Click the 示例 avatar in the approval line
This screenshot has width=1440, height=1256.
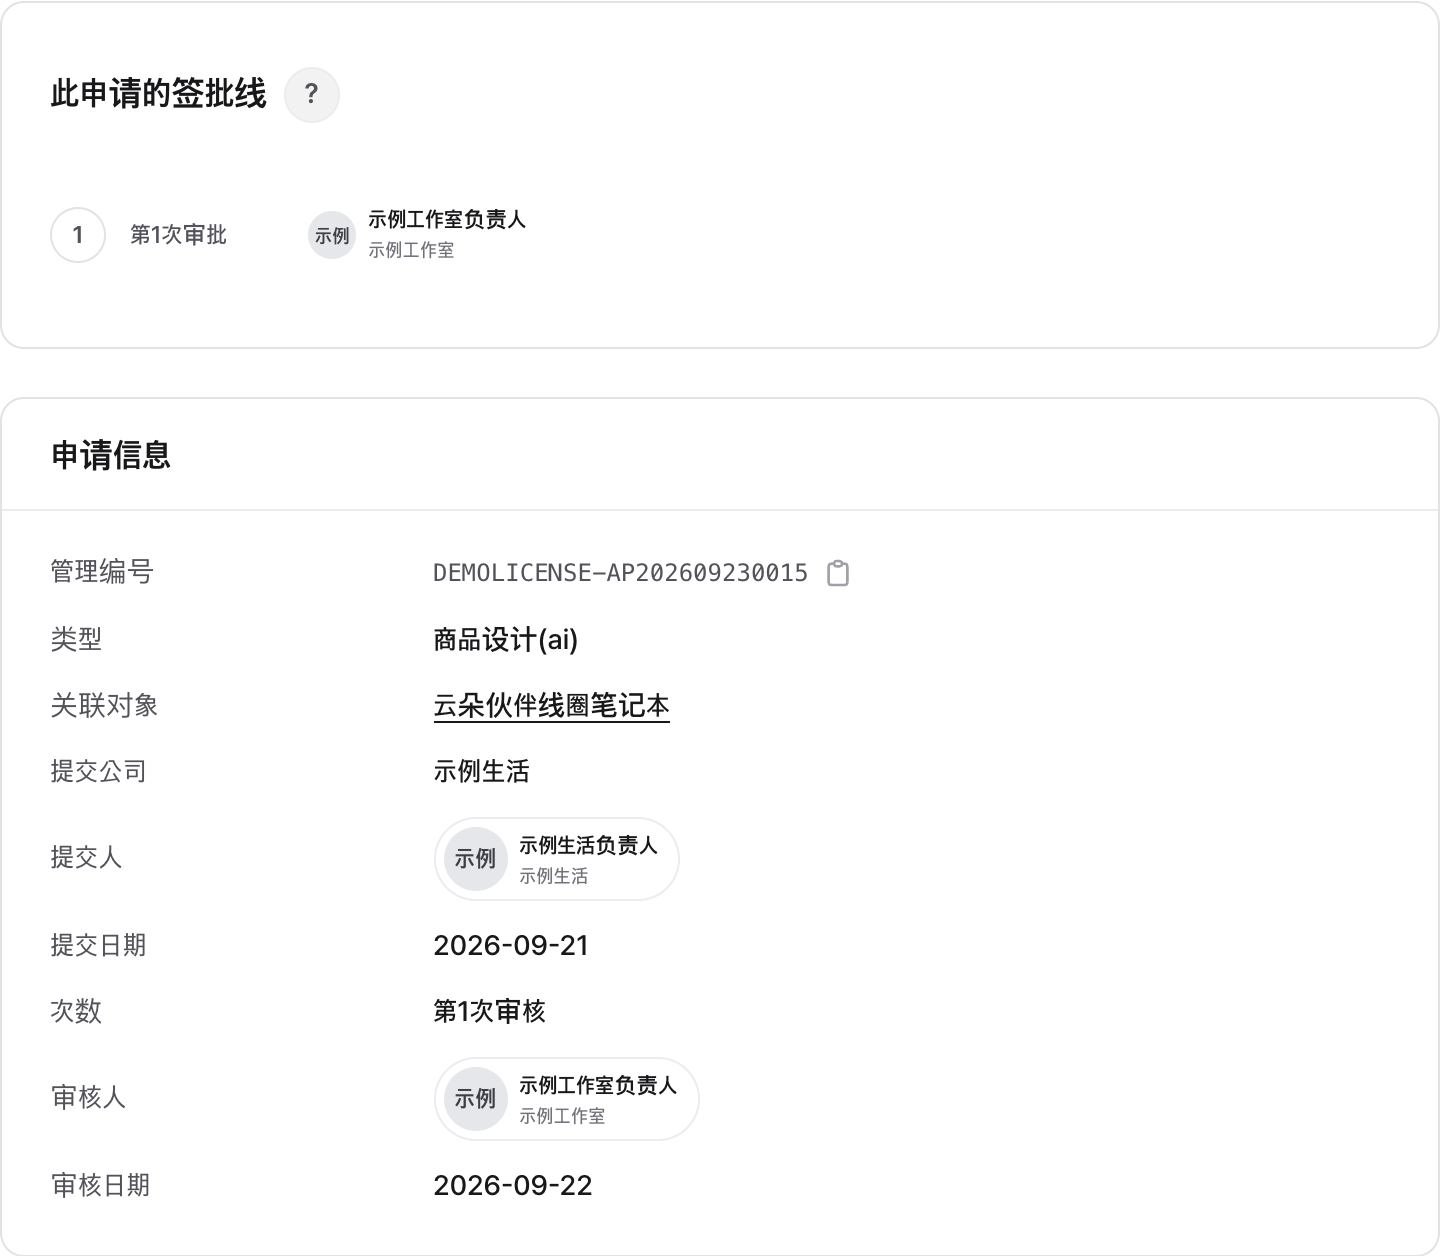coord(332,236)
